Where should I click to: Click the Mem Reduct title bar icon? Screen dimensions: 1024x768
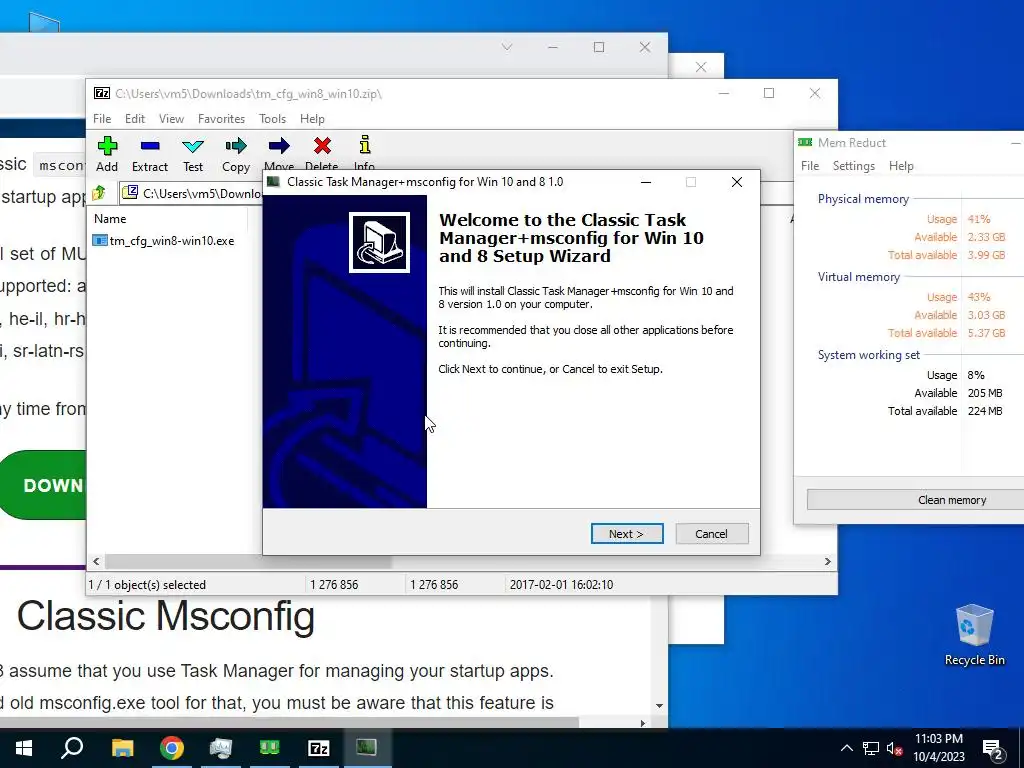(x=805, y=142)
